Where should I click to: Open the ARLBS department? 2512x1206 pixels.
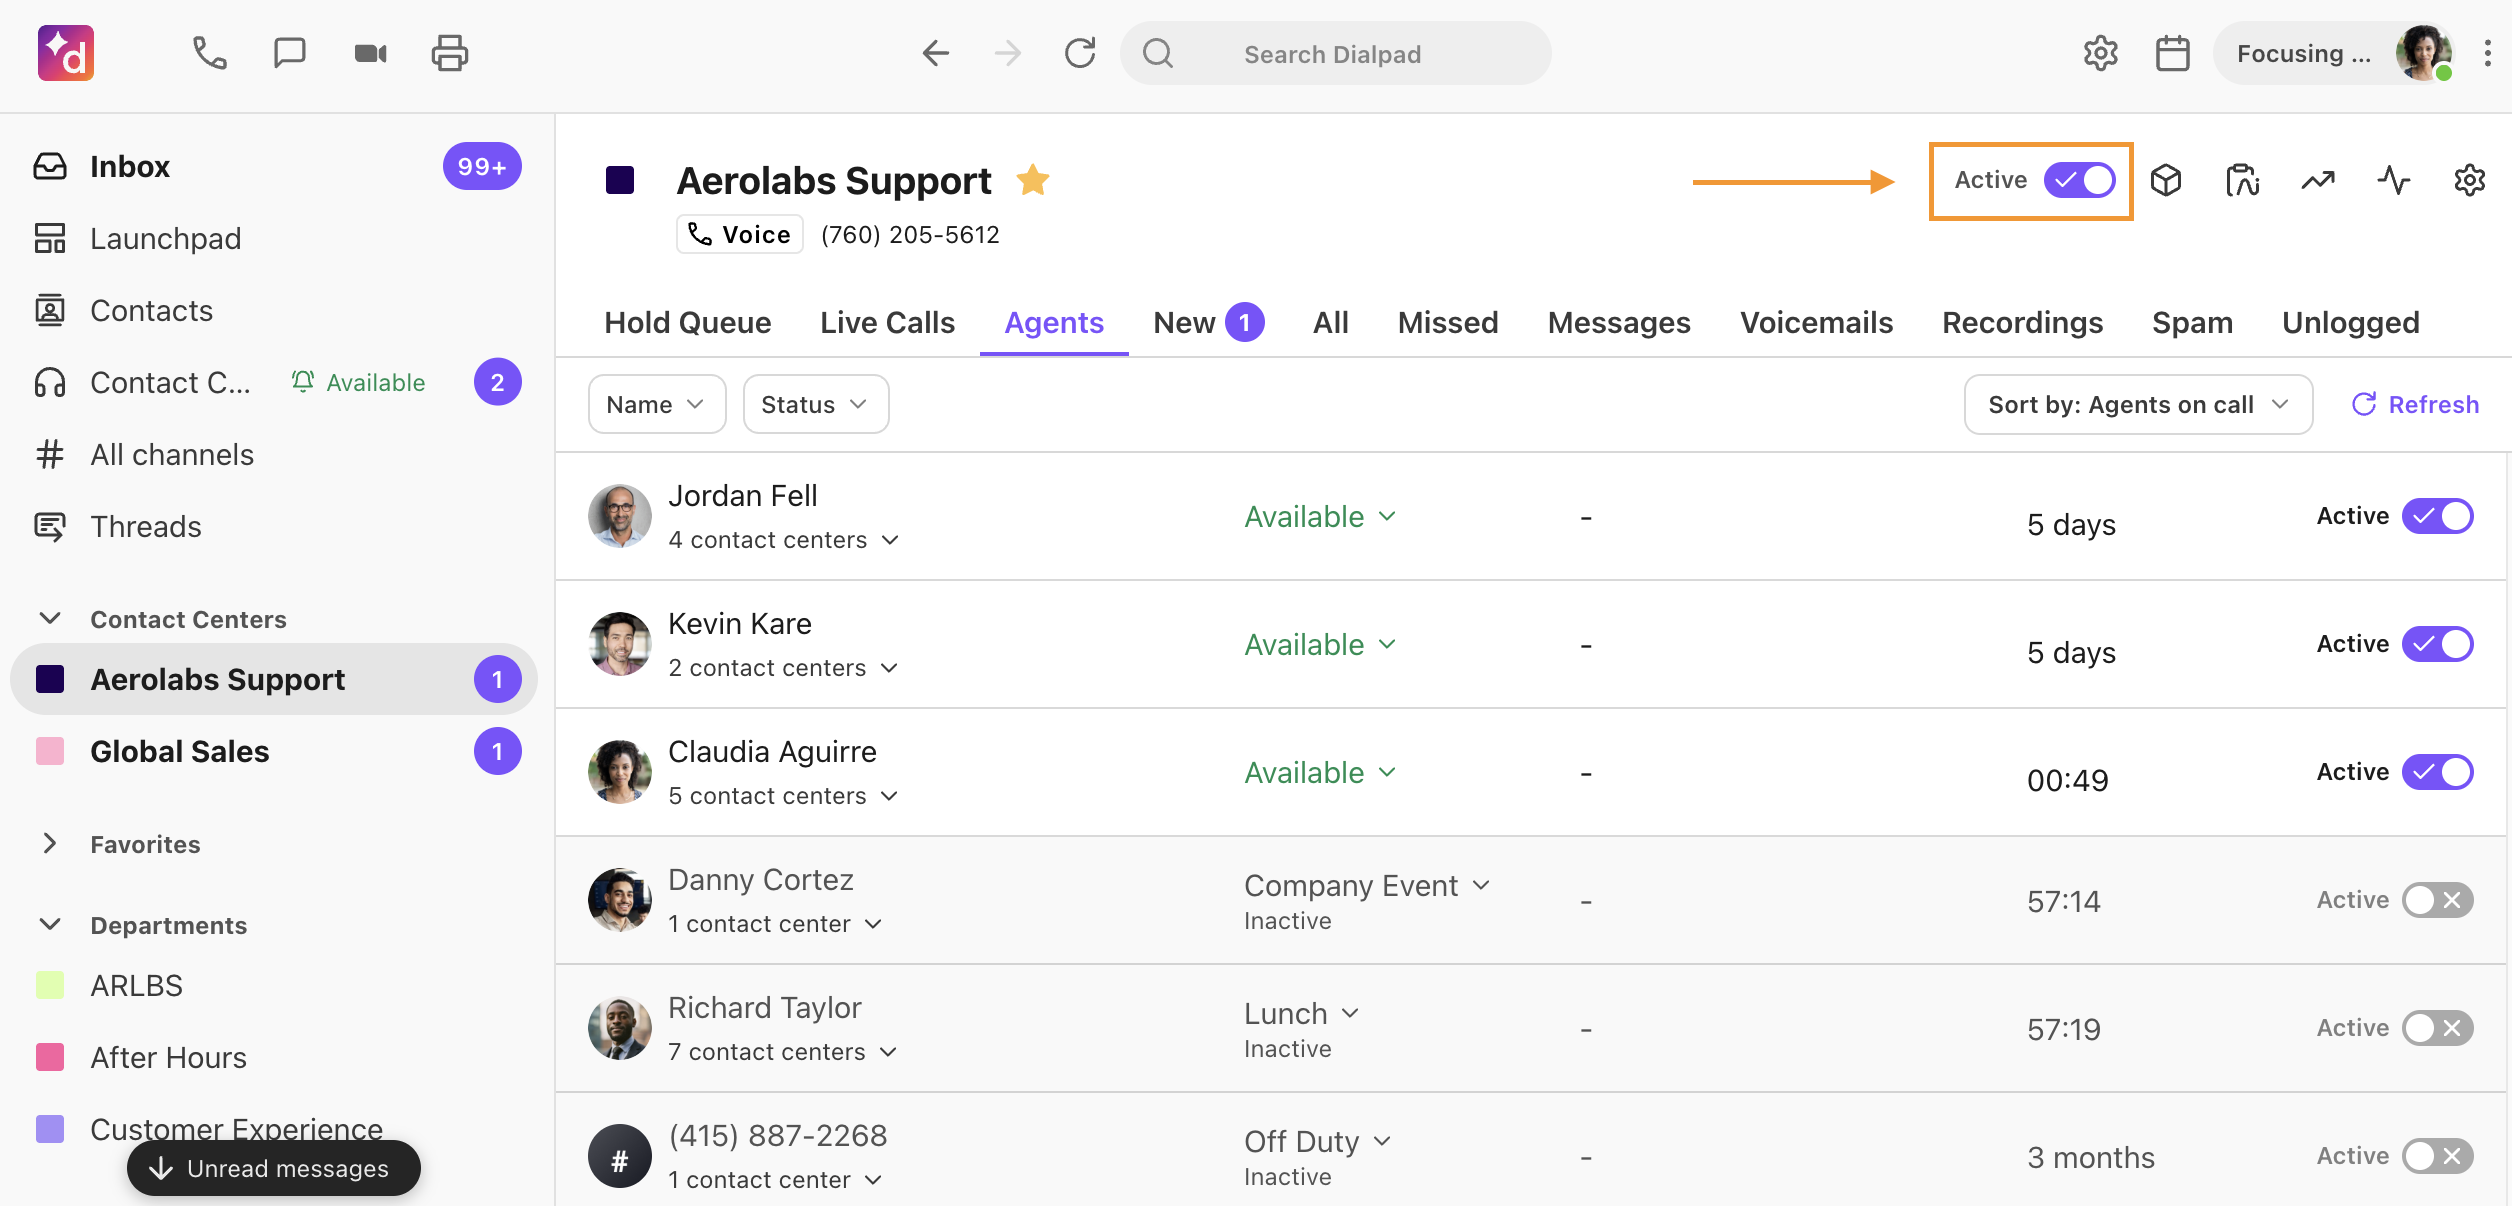274,985
